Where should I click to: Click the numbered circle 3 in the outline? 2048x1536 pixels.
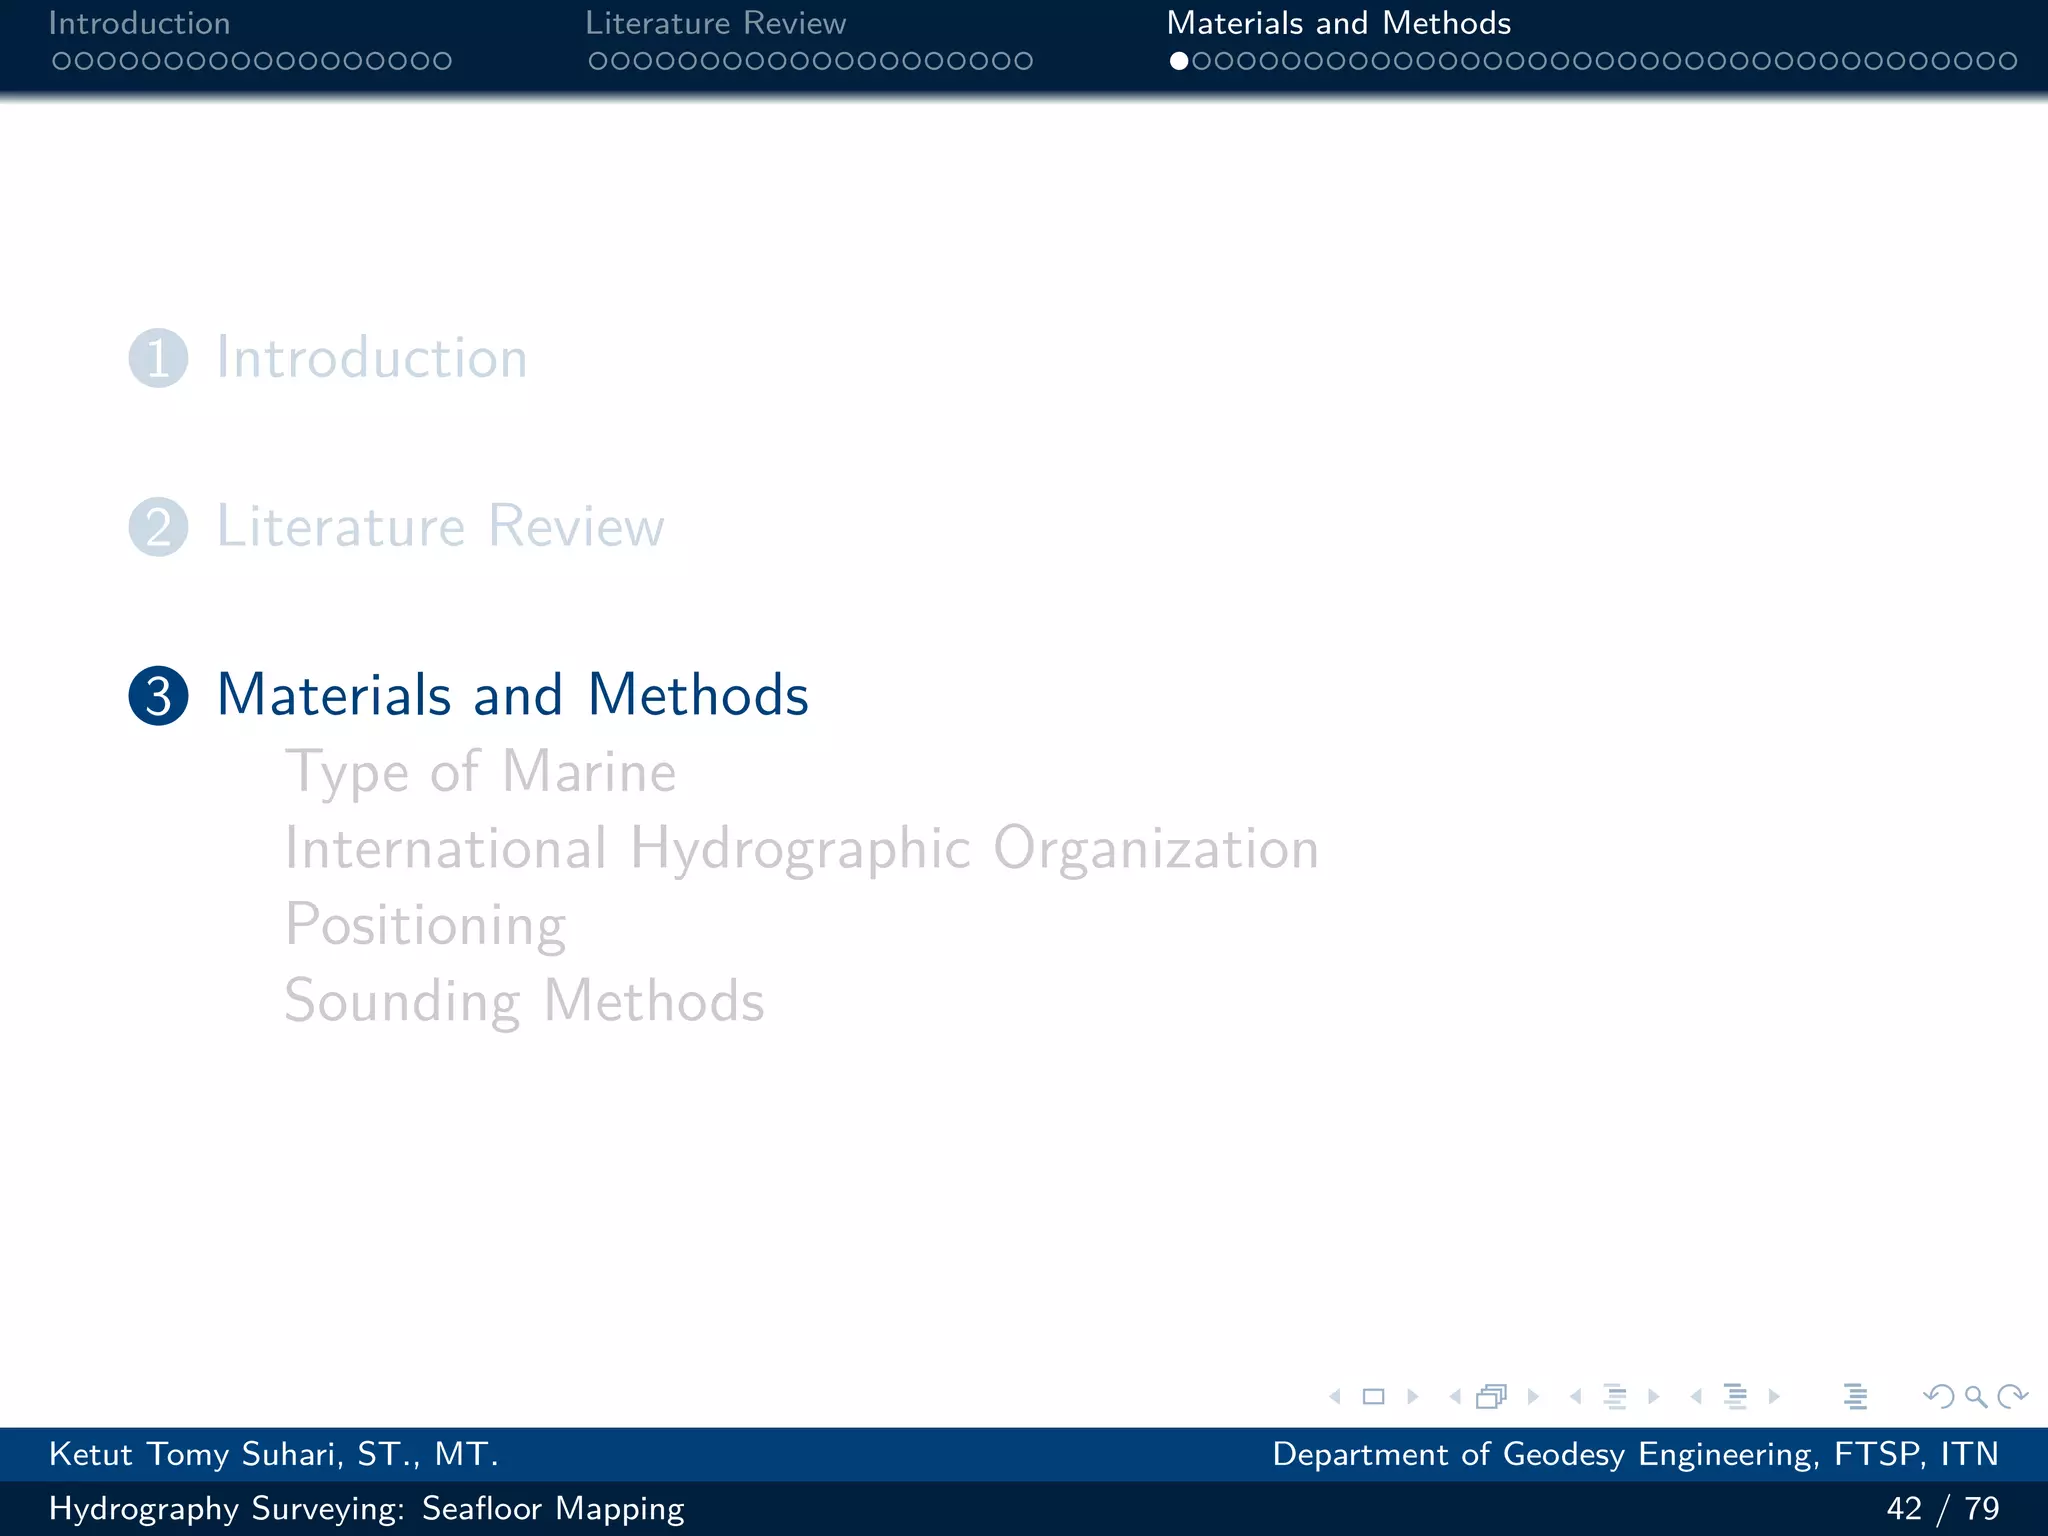pos(158,695)
